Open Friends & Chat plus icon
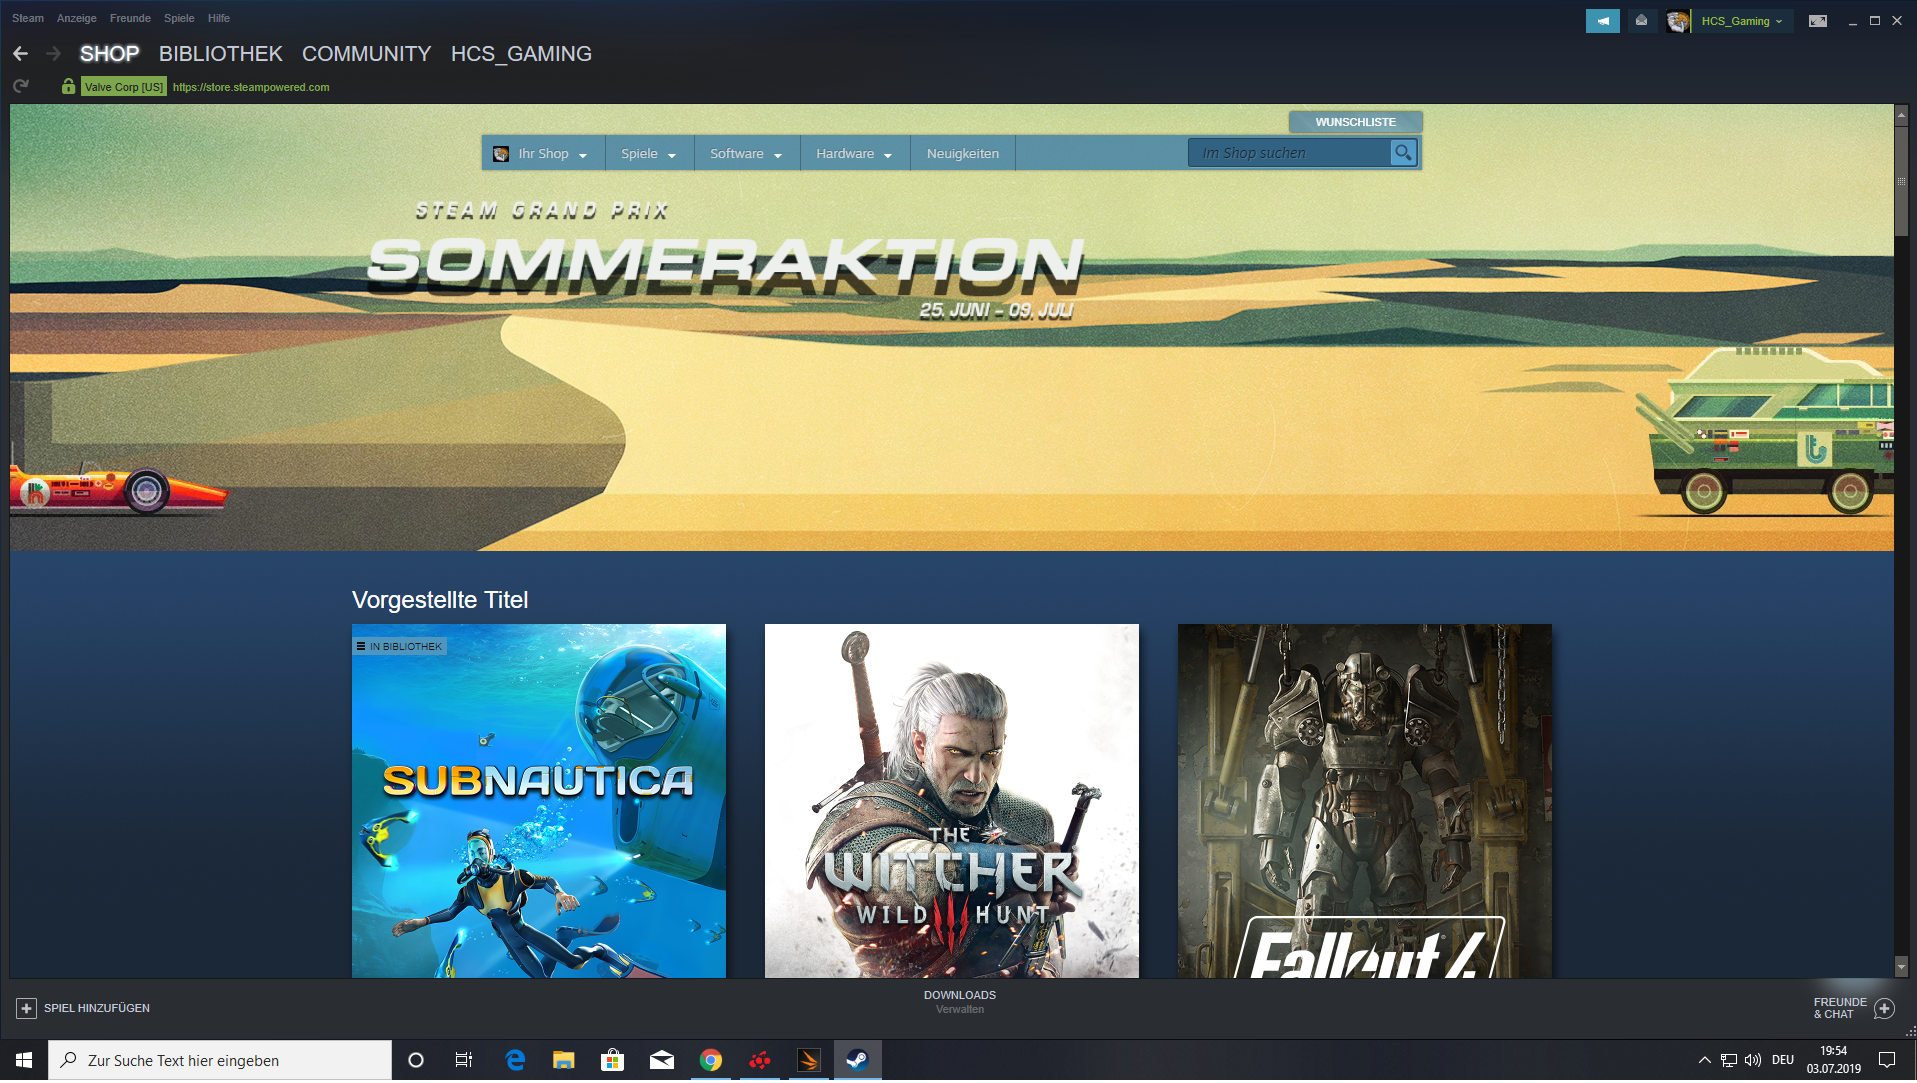This screenshot has width=1917, height=1083. (1884, 1009)
